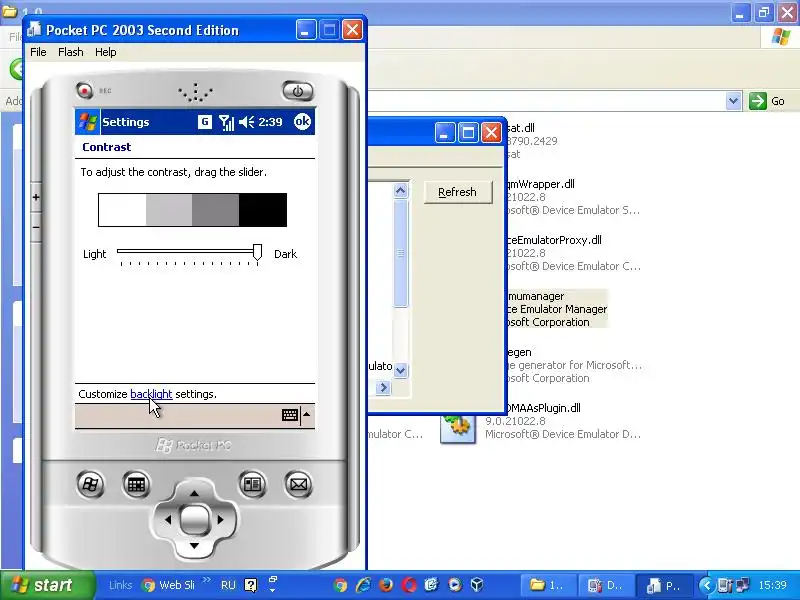
Task: Launch Opera from quick launch
Action: point(409,585)
